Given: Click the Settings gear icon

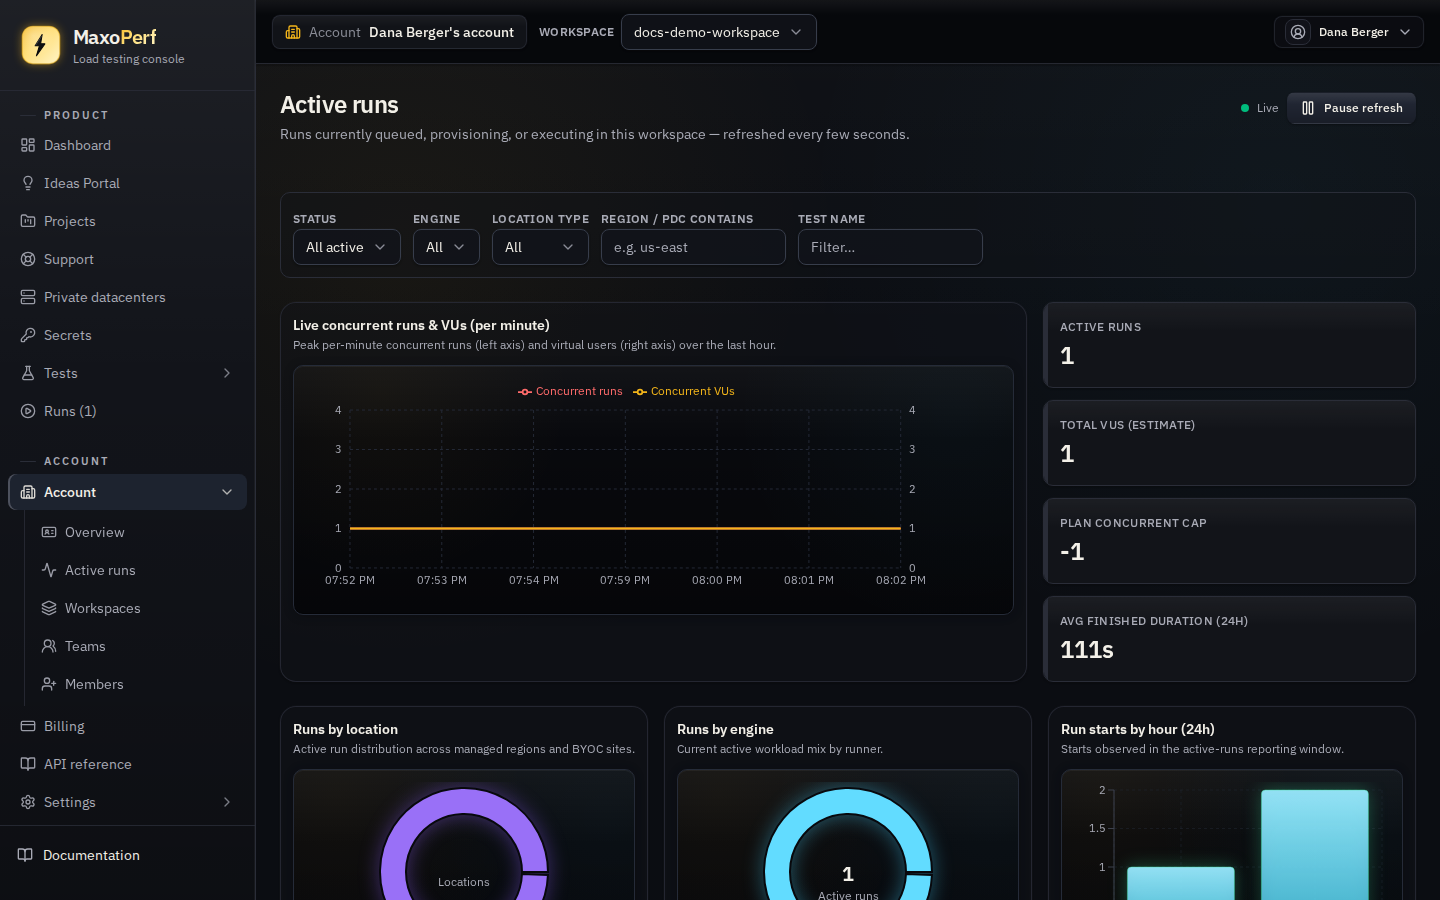Looking at the screenshot, I should [x=28, y=802].
